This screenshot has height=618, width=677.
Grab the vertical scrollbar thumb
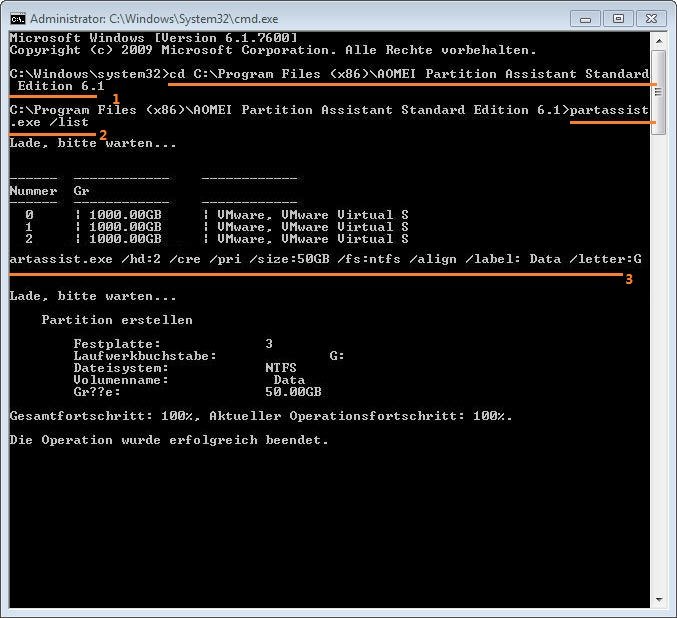(659, 92)
